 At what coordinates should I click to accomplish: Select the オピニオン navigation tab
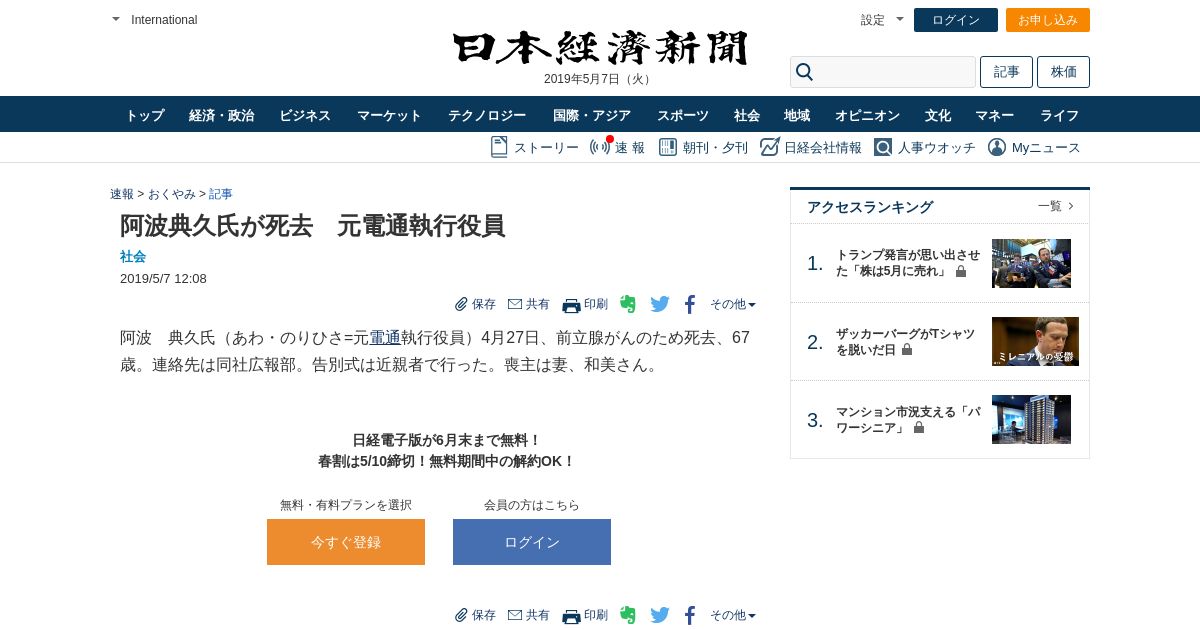pos(868,115)
